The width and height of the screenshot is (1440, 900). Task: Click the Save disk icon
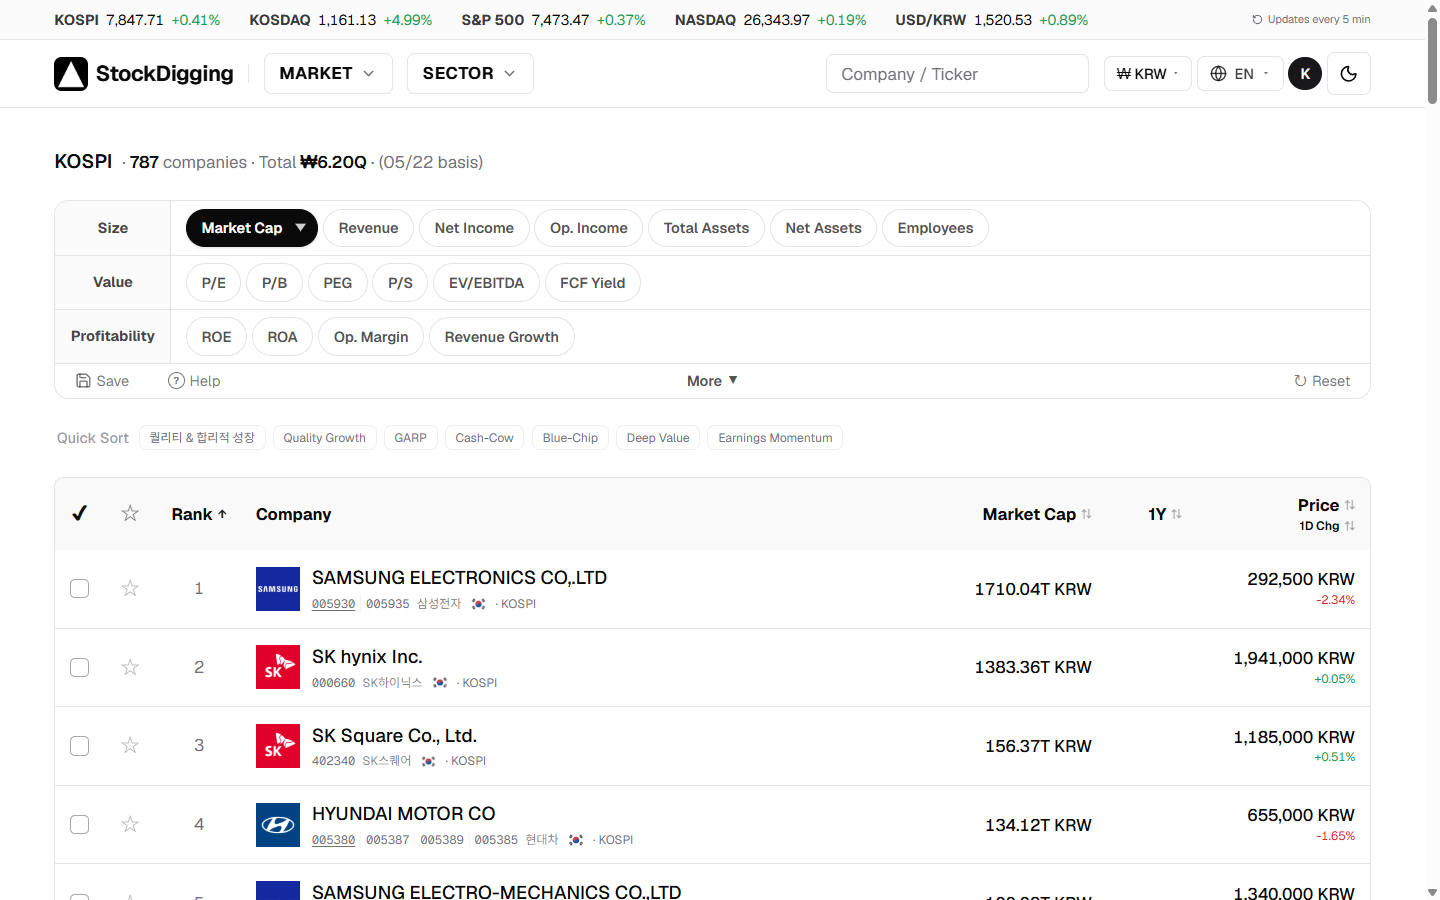(84, 381)
